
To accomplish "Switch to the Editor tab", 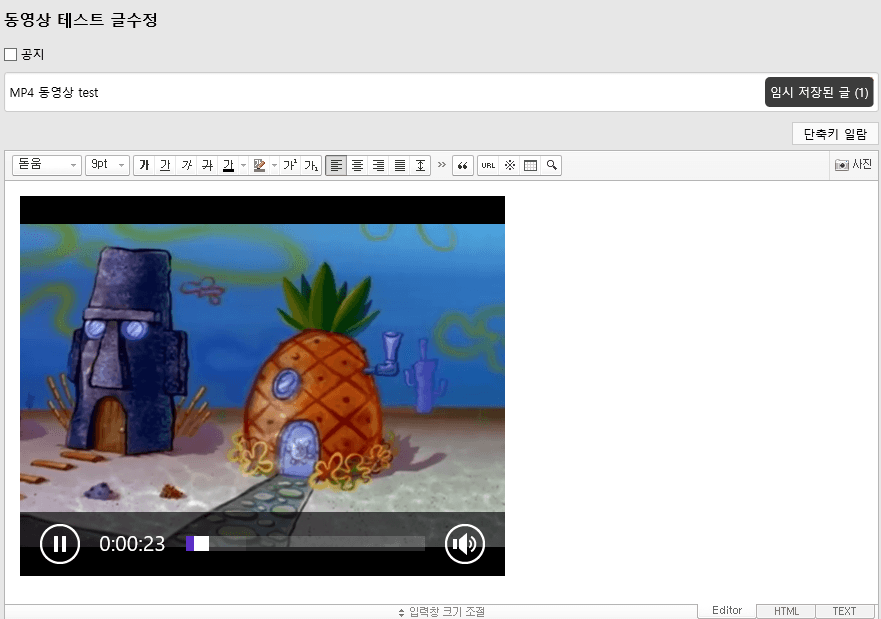I will click(726, 610).
